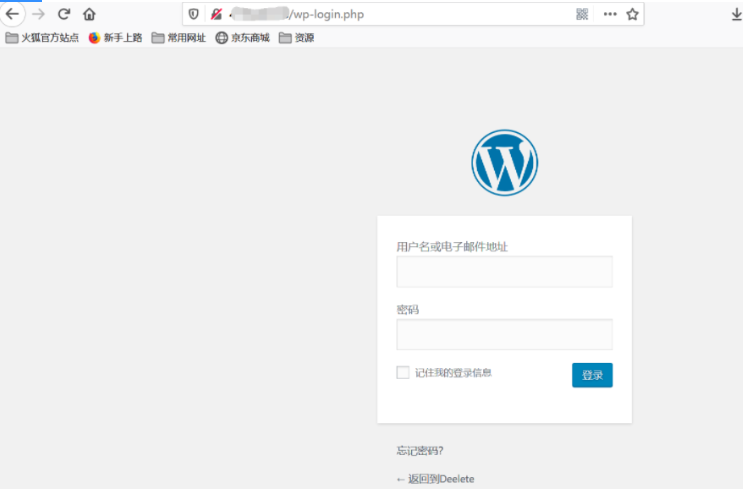Image resolution: width=743 pixels, height=489 pixels.
Task: Bookmark this page with the star
Action: tap(632, 14)
